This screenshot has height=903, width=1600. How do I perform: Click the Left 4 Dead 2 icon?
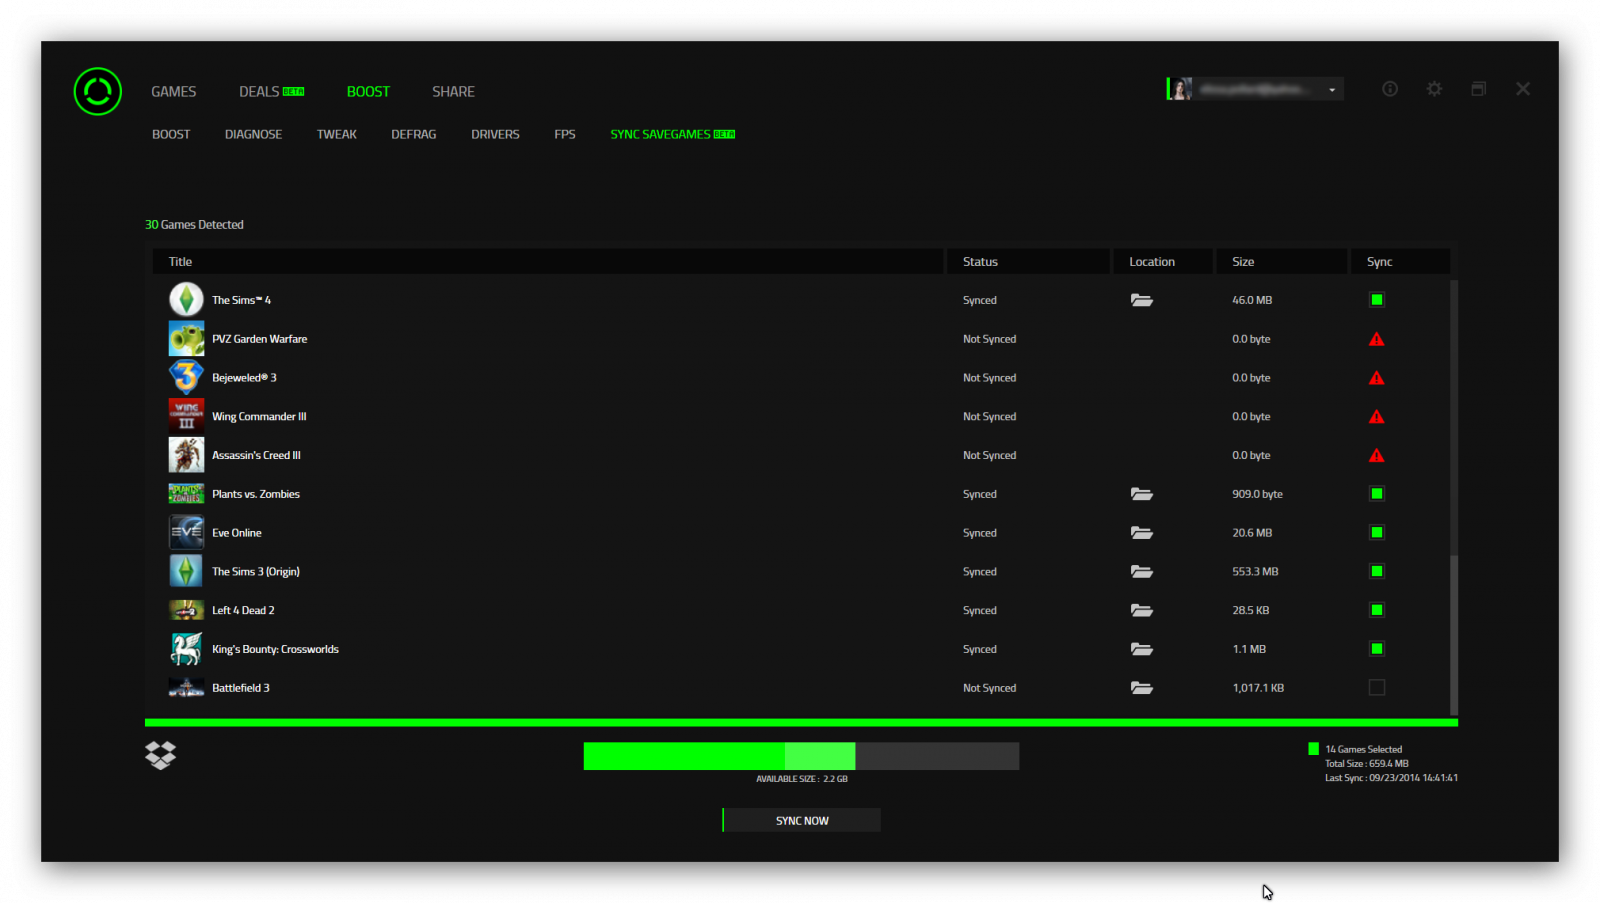(186, 610)
